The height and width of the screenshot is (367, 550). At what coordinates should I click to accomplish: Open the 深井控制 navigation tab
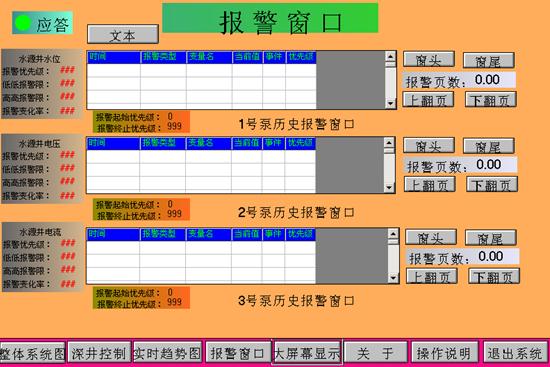pyautogui.click(x=99, y=353)
